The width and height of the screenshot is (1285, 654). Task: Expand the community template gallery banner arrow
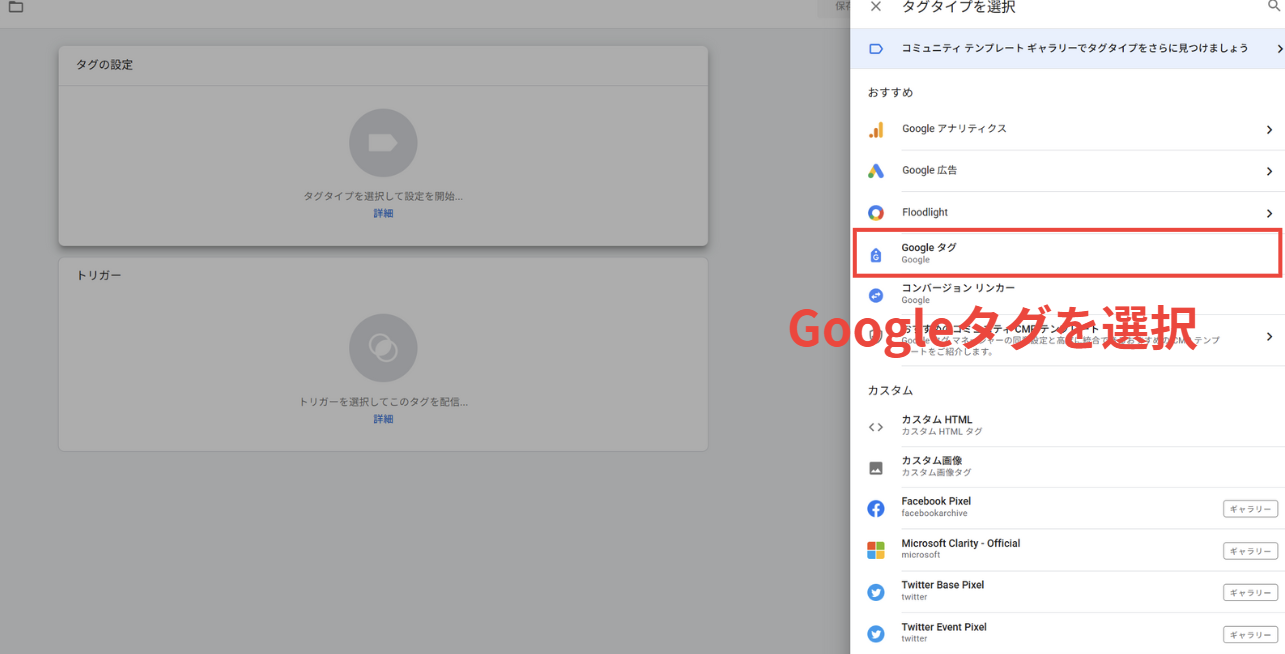[1279, 48]
